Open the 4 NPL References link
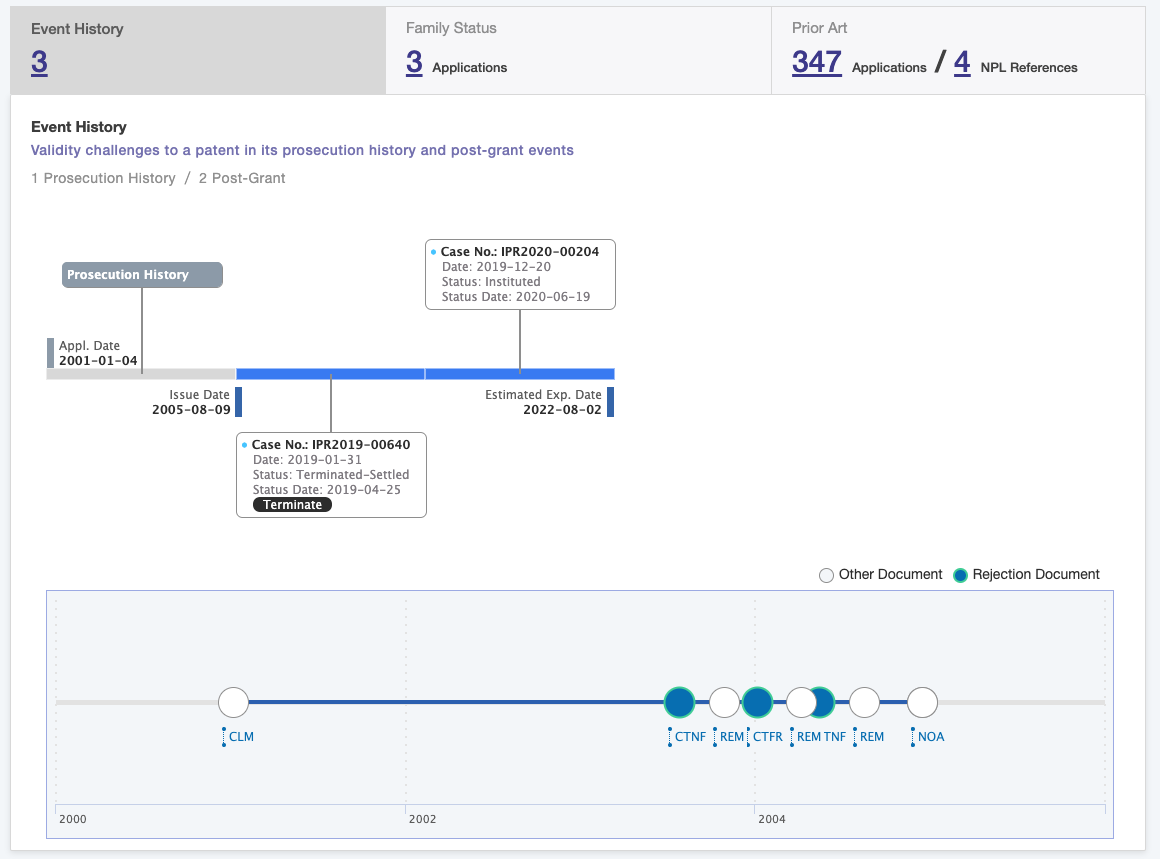Image resolution: width=1160 pixels, height=859 pixels. click(962, 63)
